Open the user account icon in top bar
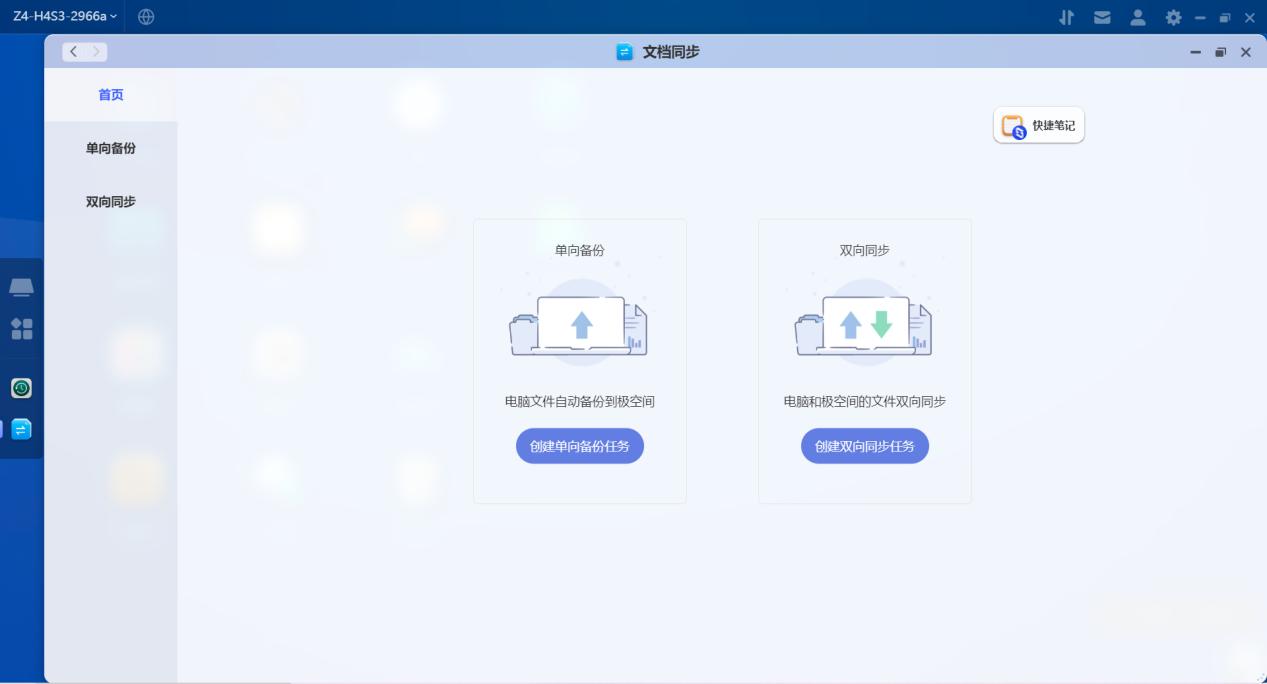1267x684 pixels. [1136, 17]
